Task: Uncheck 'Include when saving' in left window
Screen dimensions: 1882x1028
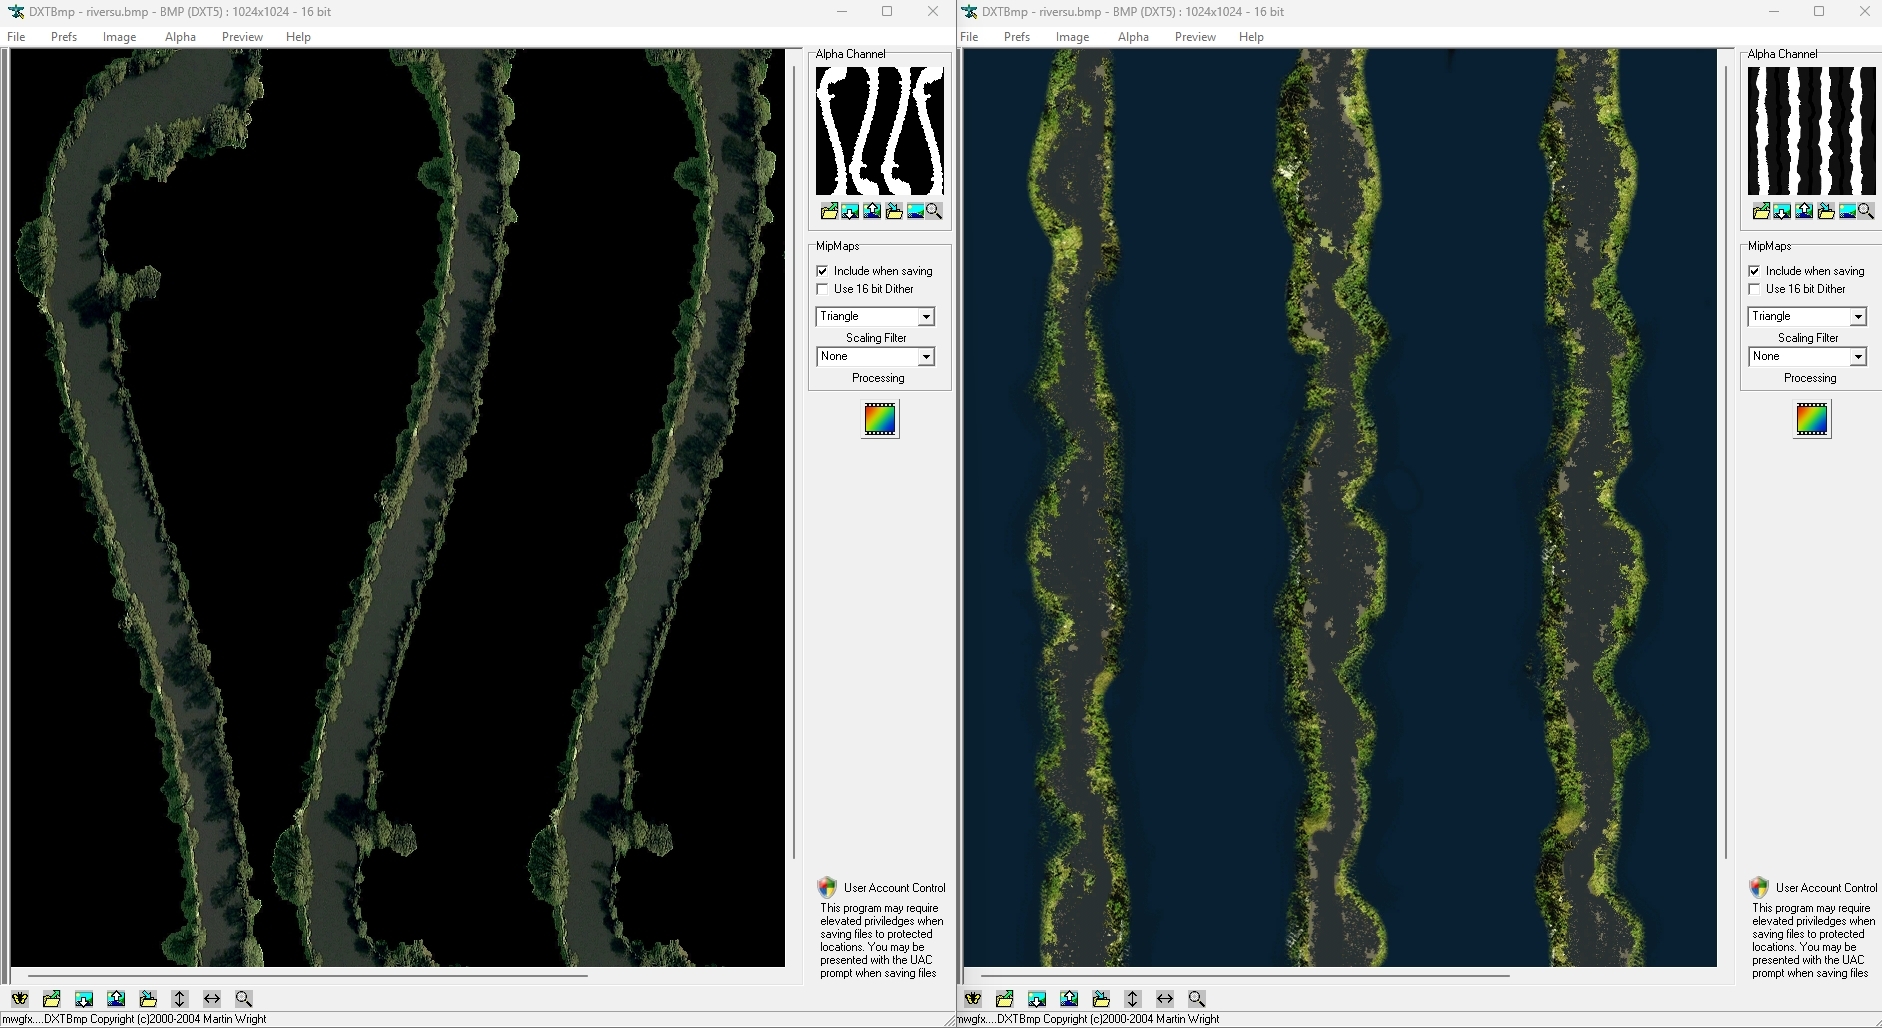Action: (x=822, y=271)
